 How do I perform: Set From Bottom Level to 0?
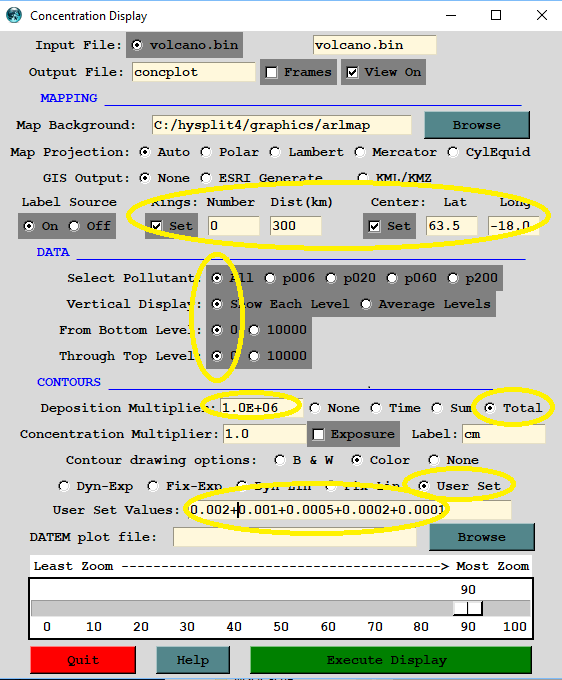217,330
